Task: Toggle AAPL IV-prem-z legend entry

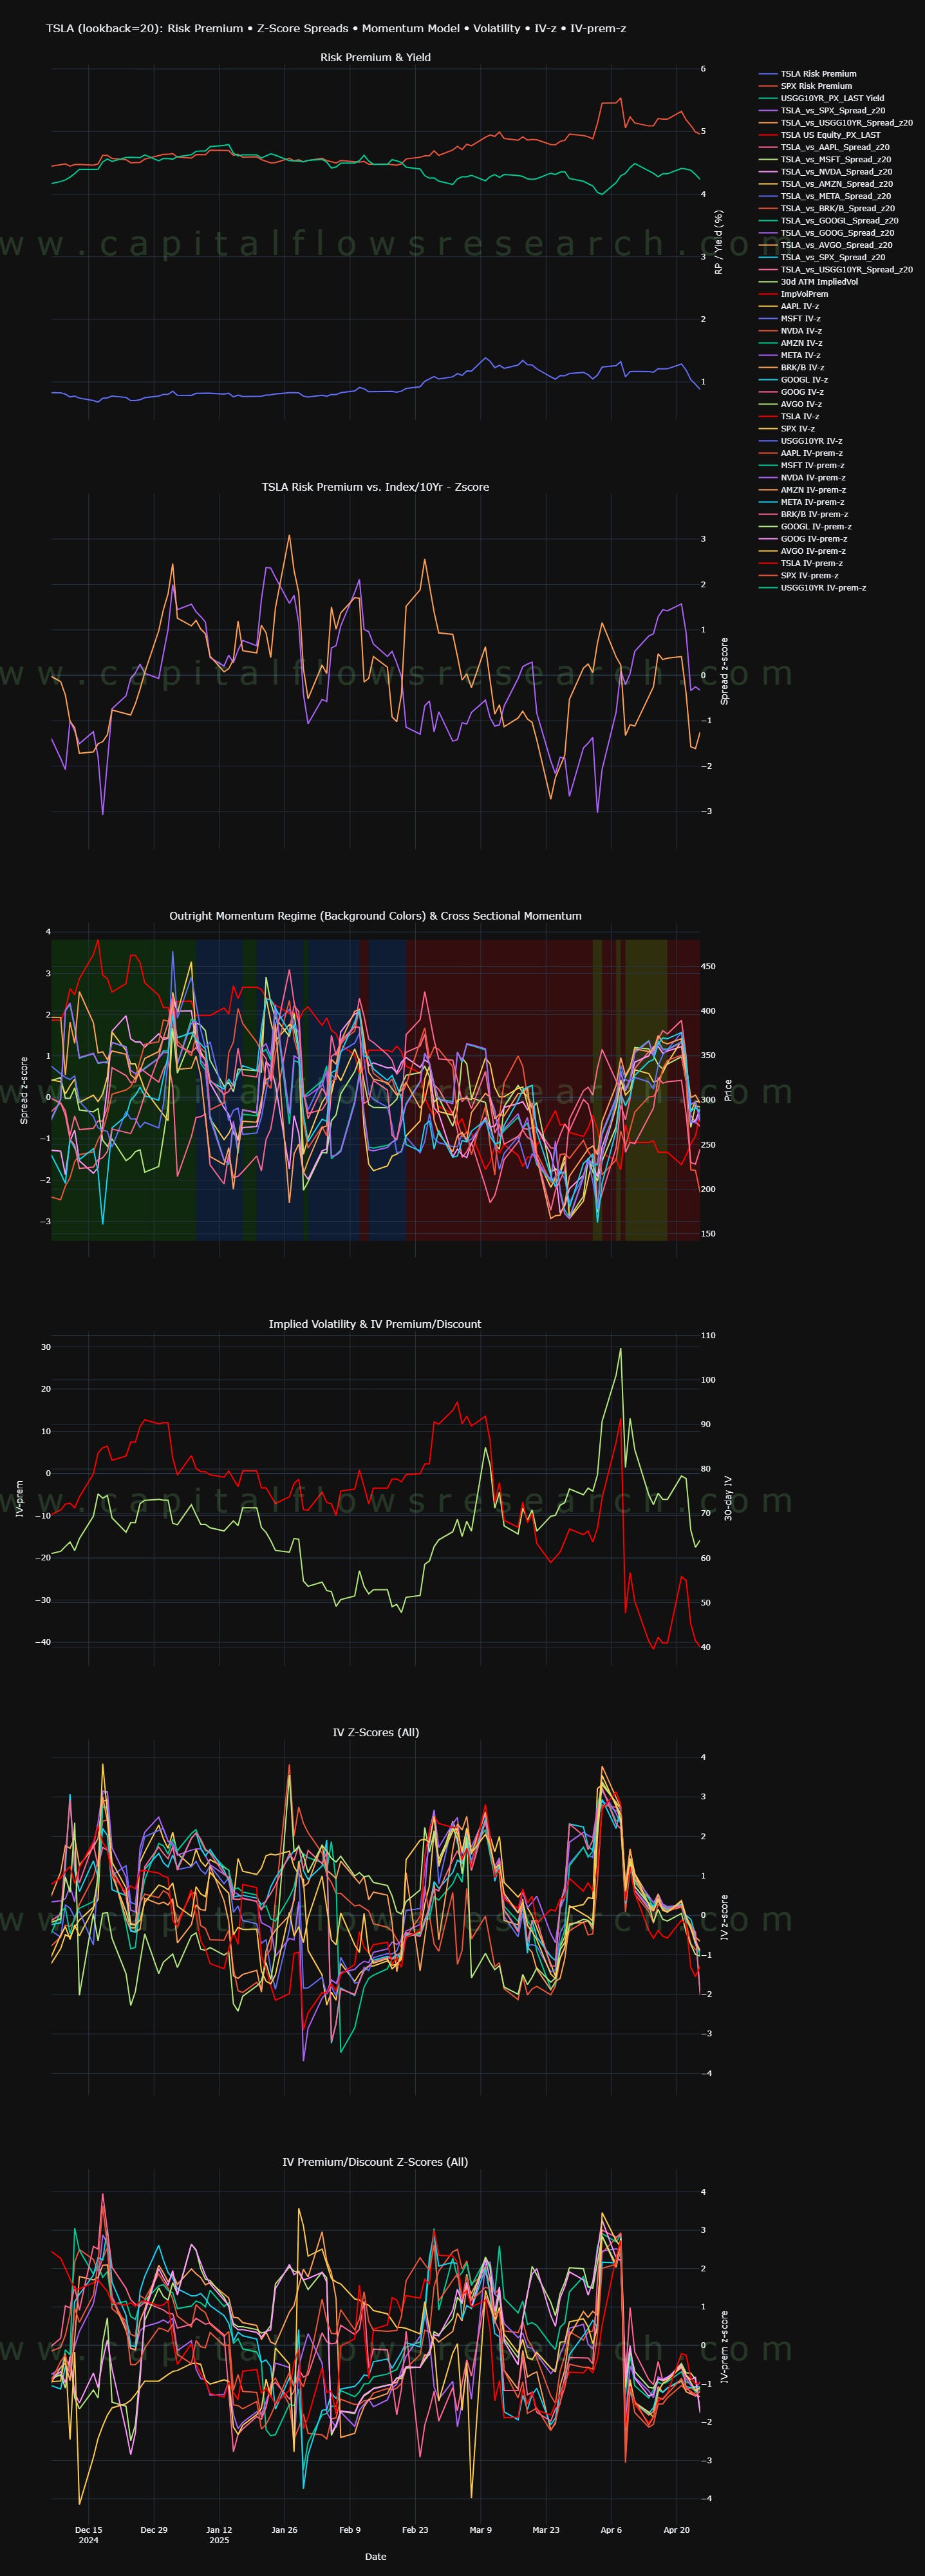Action: click(801, 453)
